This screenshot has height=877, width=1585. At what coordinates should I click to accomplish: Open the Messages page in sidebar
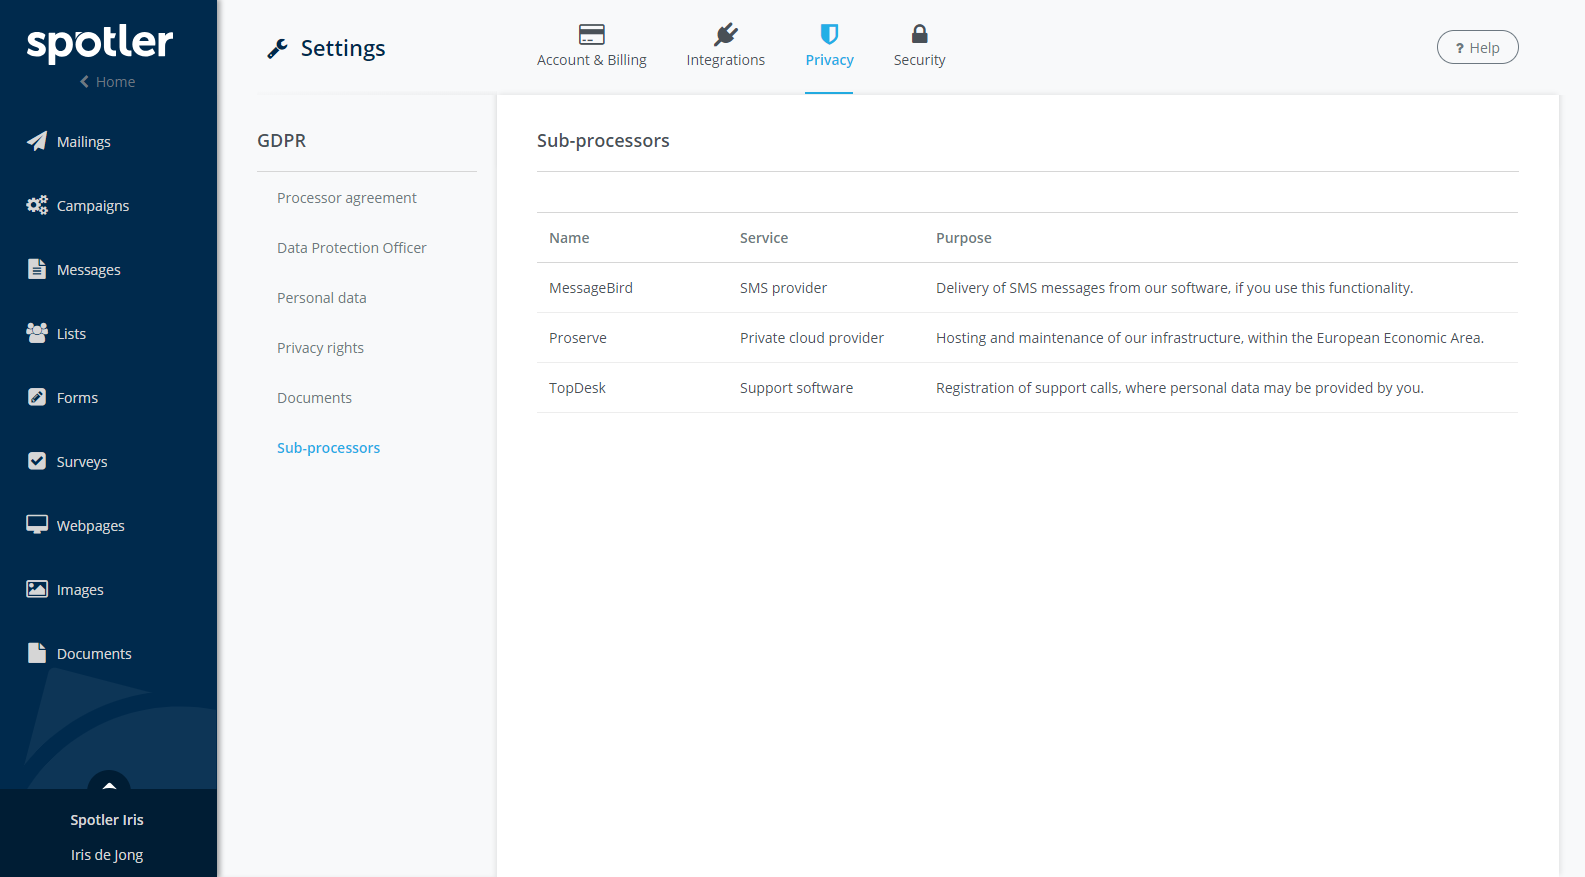pos(88,270)
